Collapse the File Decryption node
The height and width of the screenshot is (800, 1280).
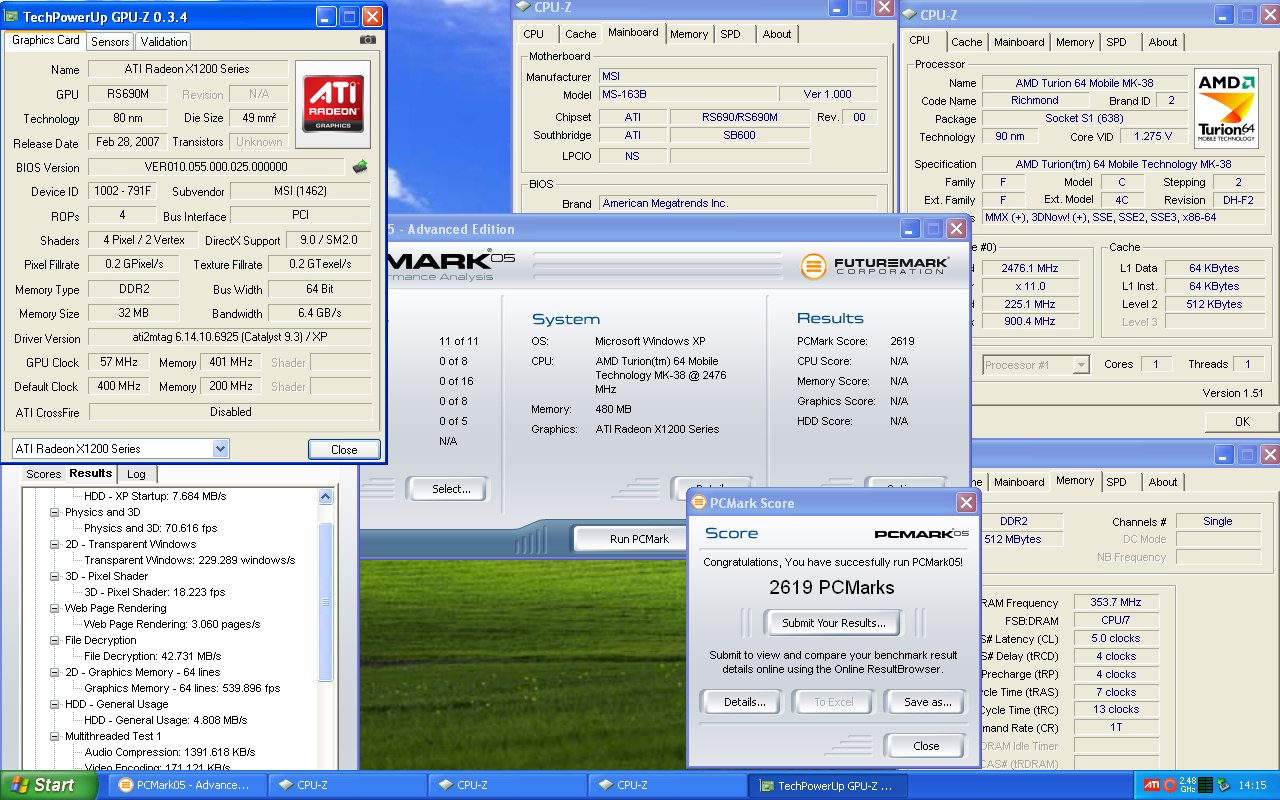coord(55,640)
